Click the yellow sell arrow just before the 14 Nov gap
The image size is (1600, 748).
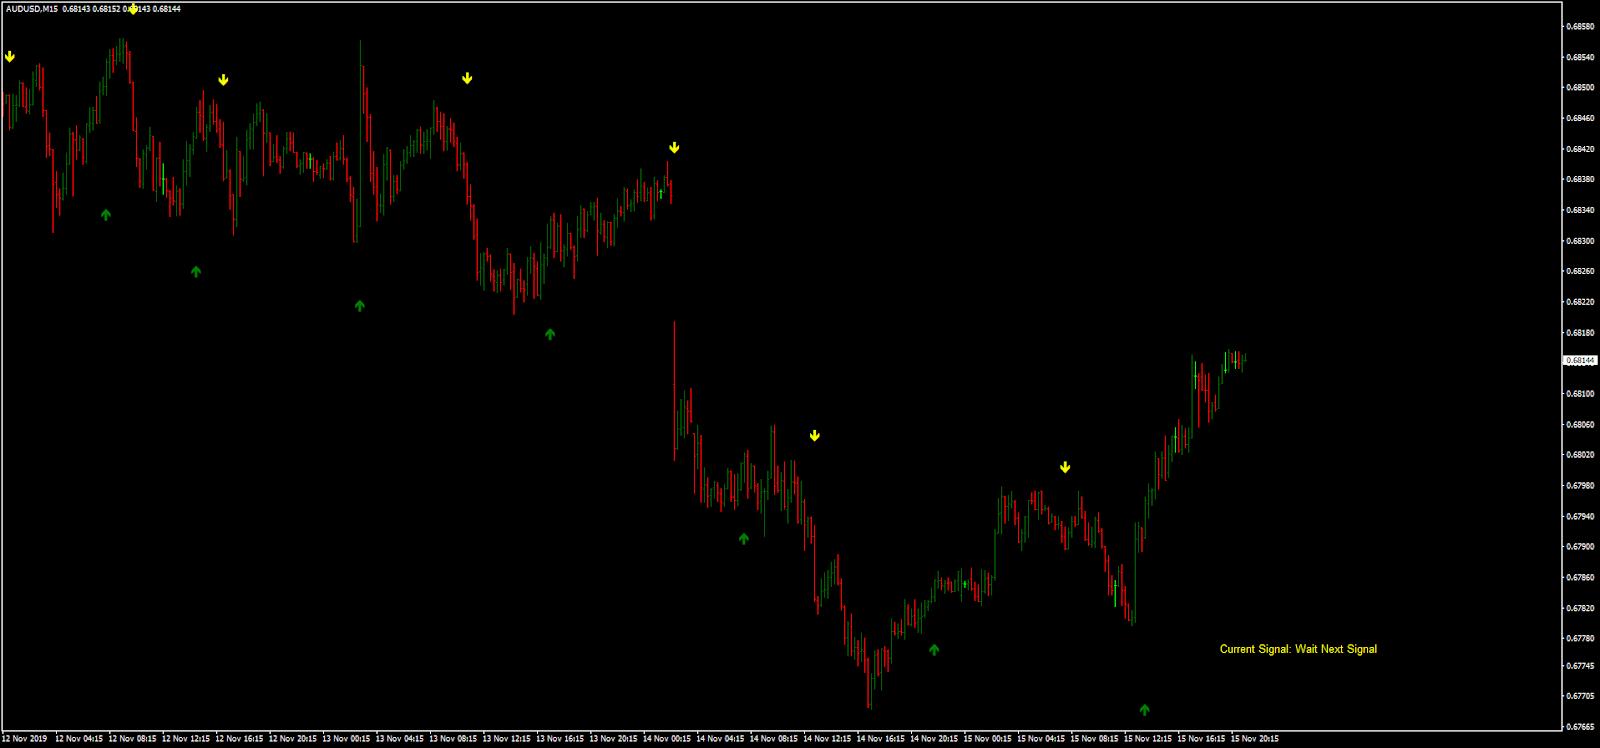674,148
